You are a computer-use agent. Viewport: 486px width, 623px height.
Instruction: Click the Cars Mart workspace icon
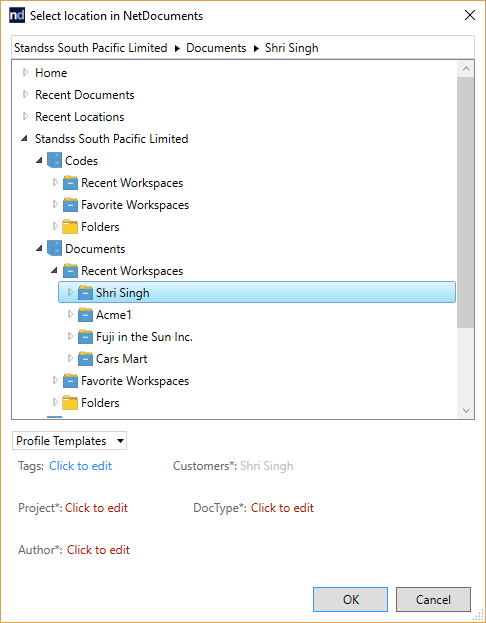(x=85, y=359)
